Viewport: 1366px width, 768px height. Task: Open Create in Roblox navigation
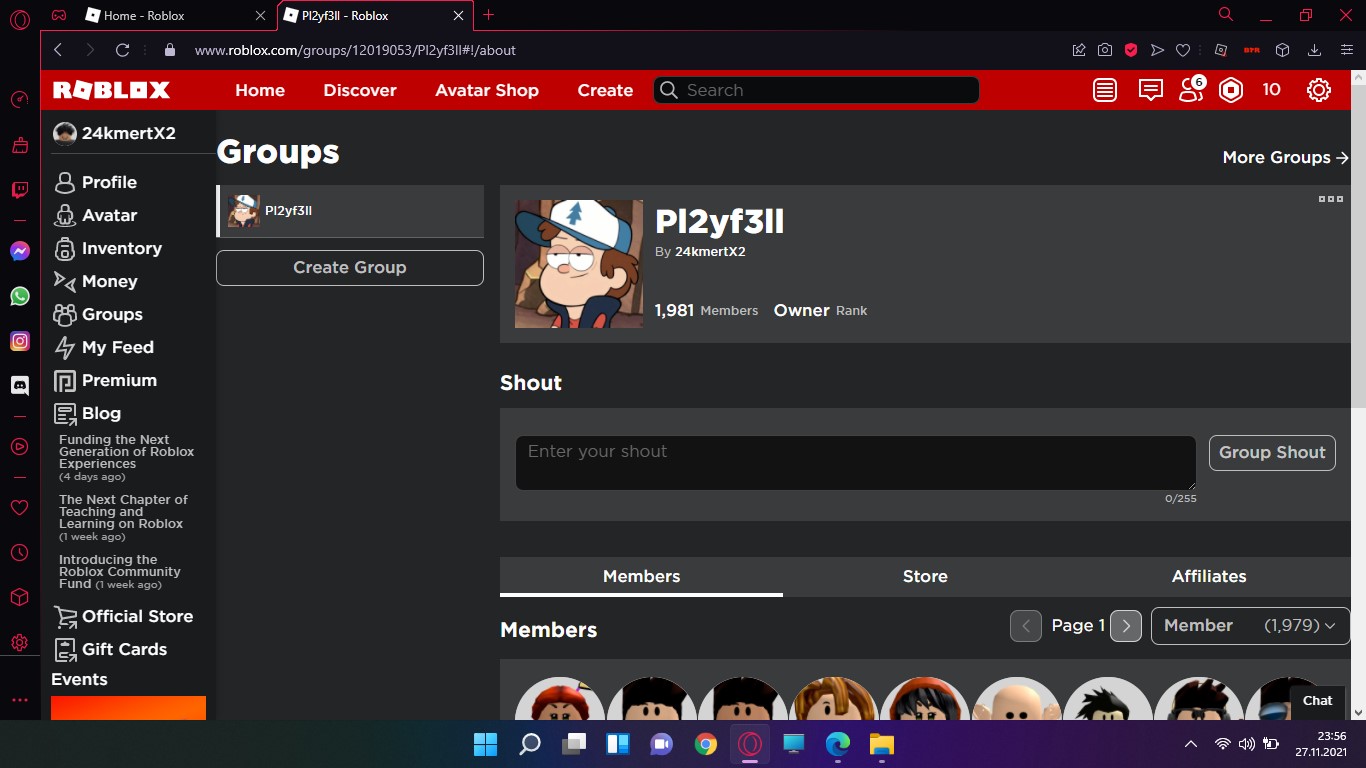tap(605, 90)
